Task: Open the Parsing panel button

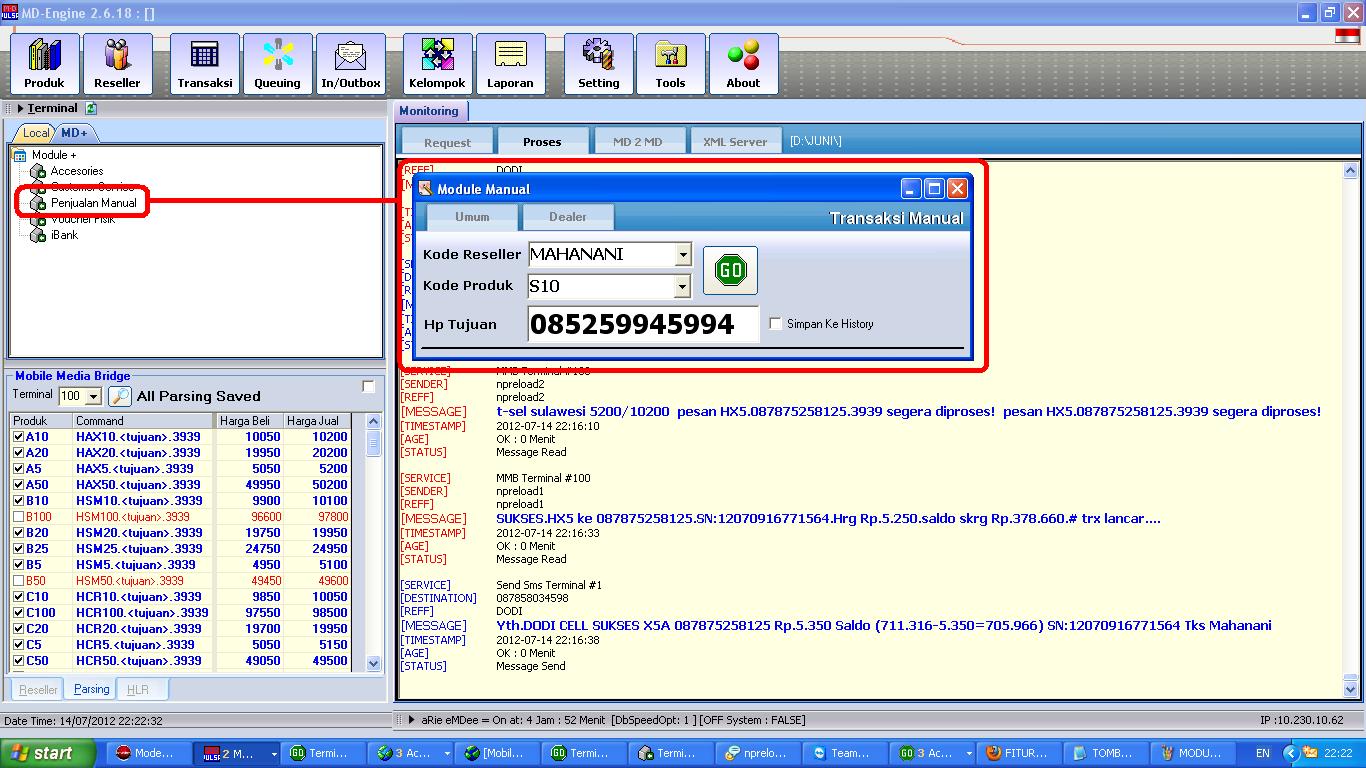Action: point(91,688)
